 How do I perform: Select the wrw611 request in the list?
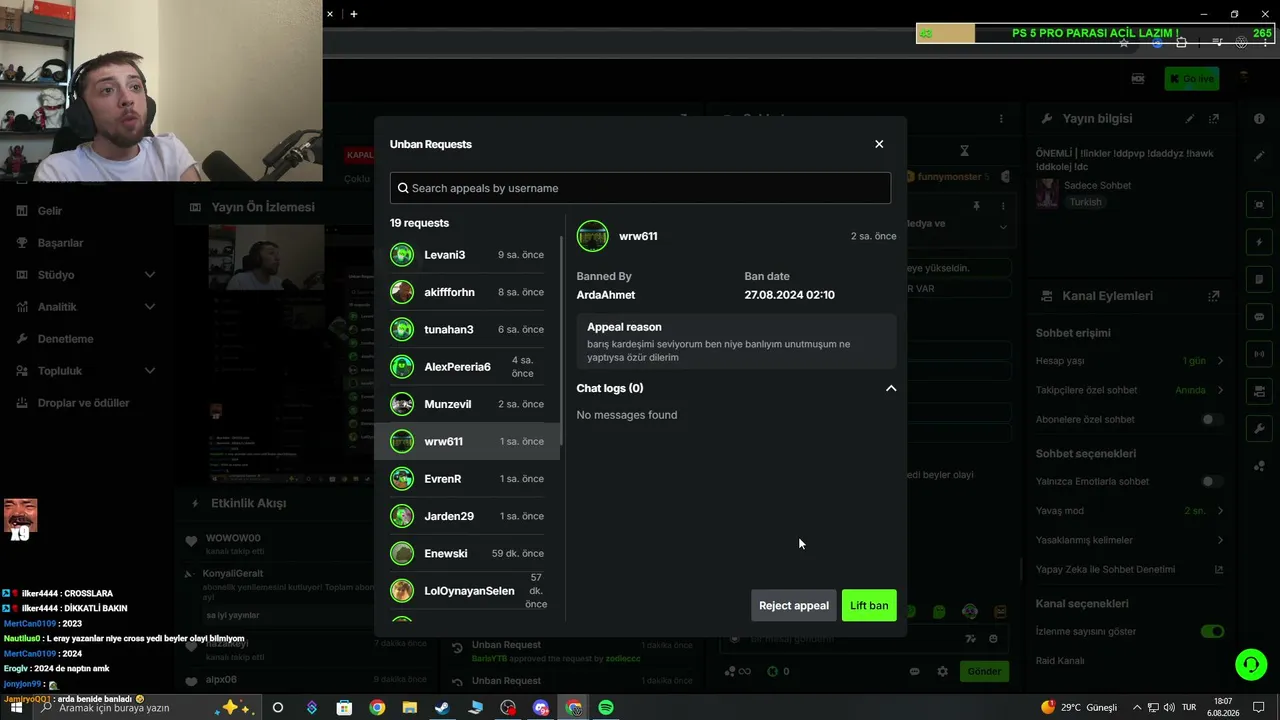click(467, 441)
